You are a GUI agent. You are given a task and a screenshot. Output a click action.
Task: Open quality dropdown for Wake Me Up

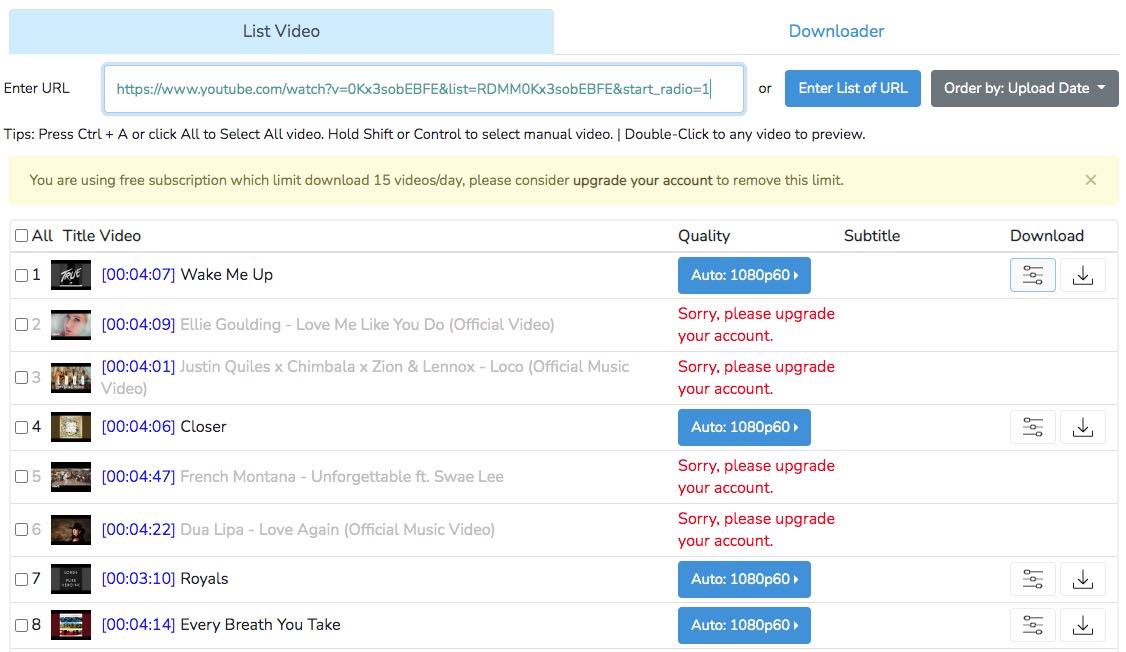click(x=744, y=275)
